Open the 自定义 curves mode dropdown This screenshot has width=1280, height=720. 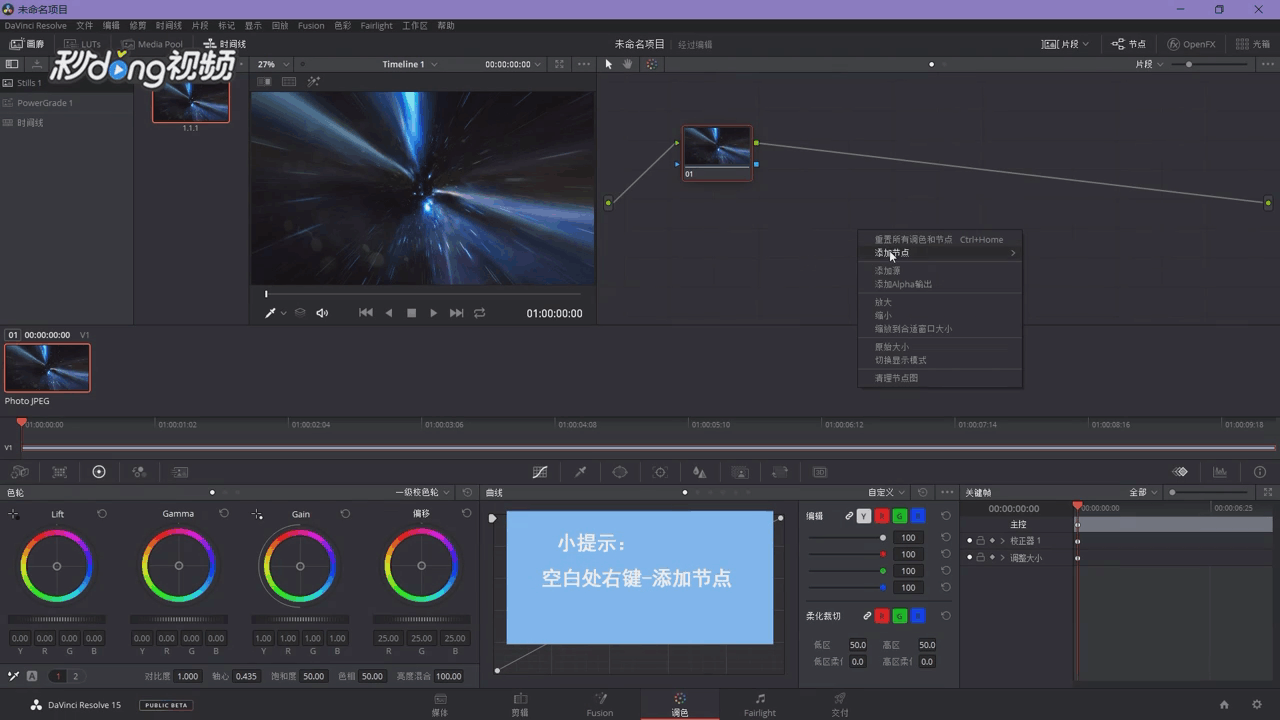886,493
